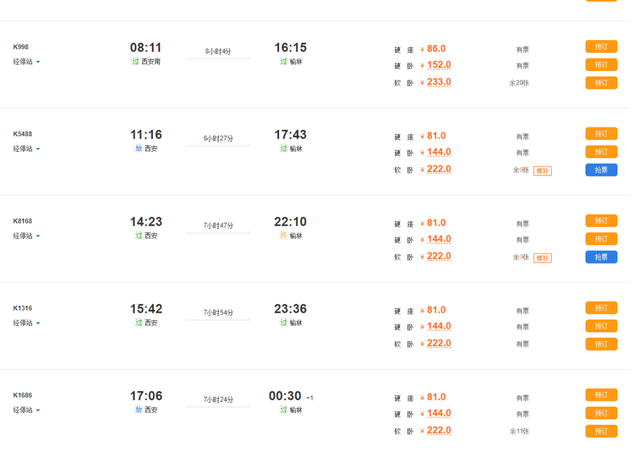Book the K998 硬座 seat at ¥86.0

pos(600,47)
